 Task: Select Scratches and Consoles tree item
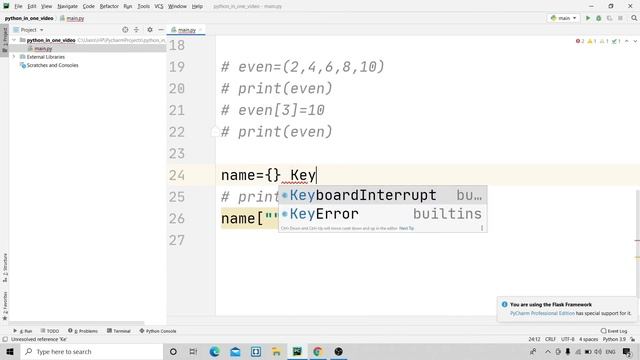(x=52, y=65)
